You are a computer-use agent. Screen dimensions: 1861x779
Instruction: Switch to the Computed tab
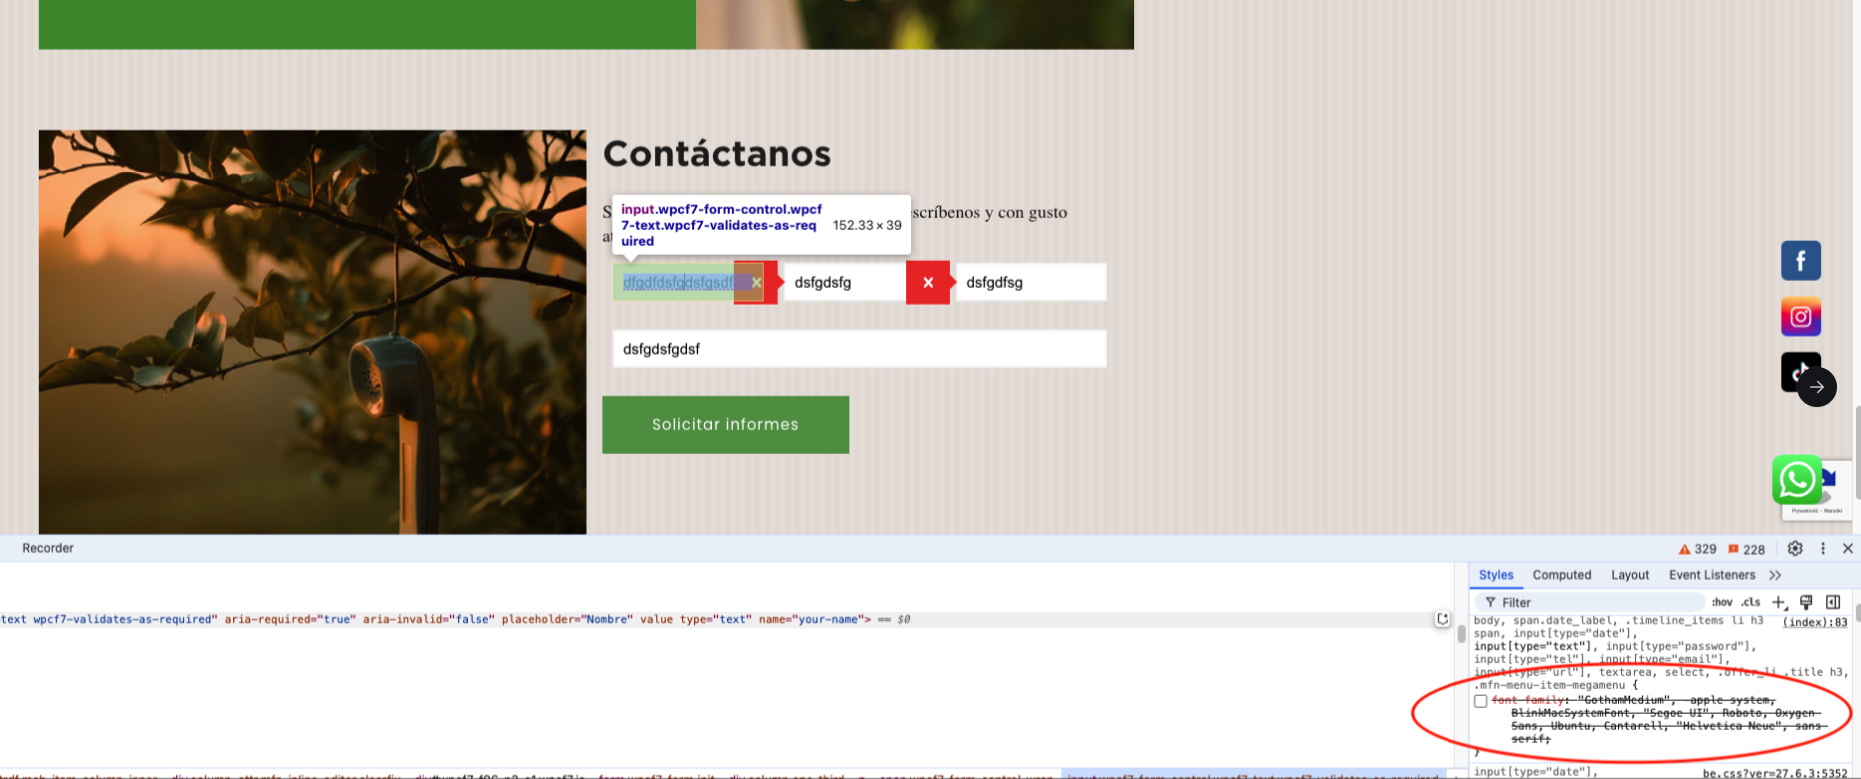point(1562,575)
